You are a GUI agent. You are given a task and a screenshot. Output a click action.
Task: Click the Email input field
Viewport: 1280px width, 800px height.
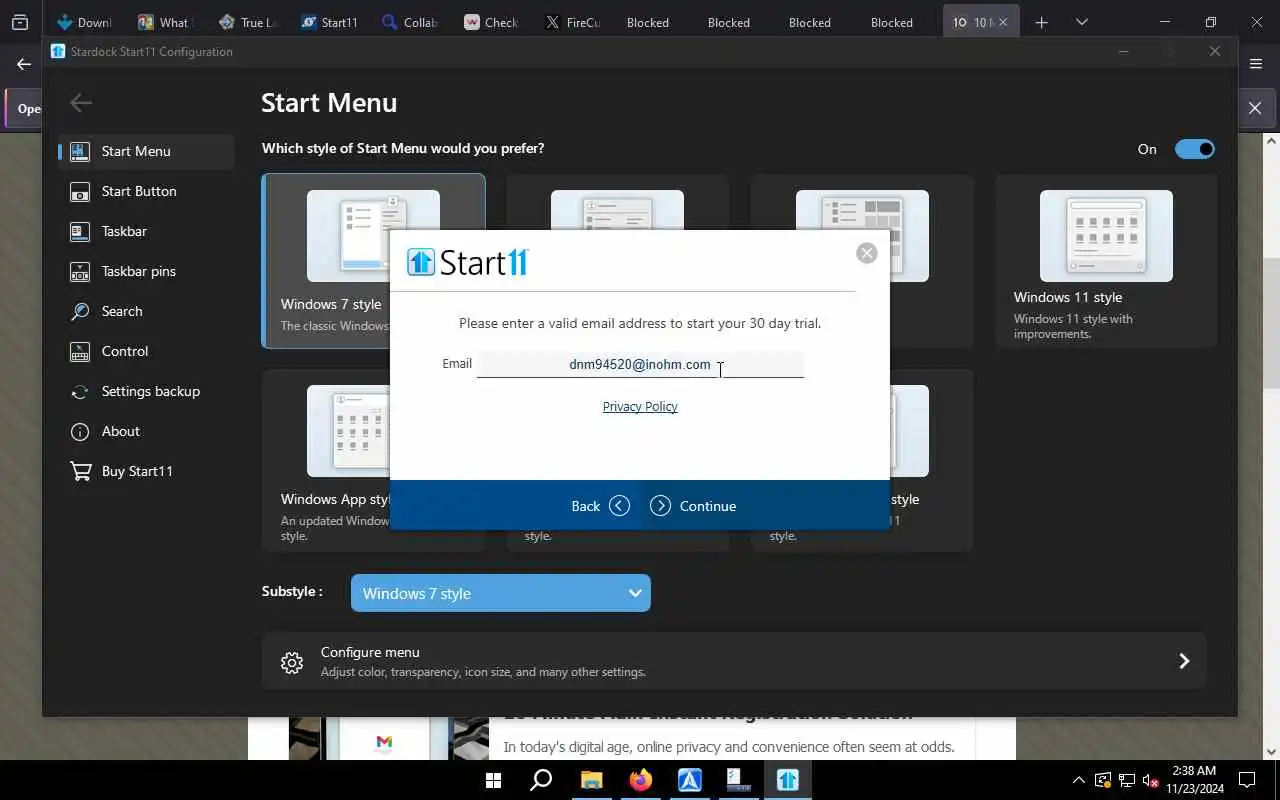640,364
